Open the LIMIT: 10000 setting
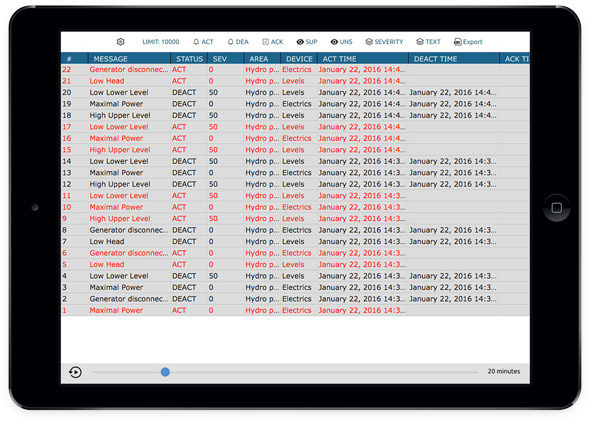This screenshot has height=422, width=590. (161, 42)
